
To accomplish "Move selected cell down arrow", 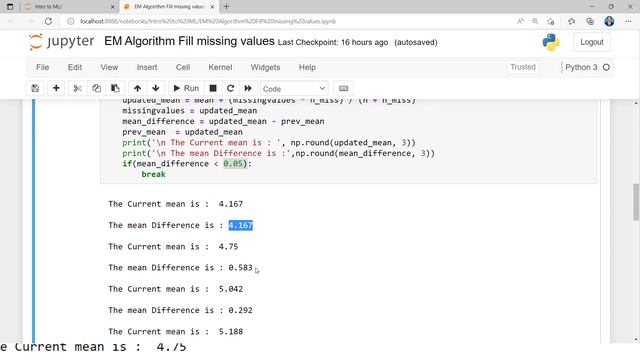I will coord(156,88).
